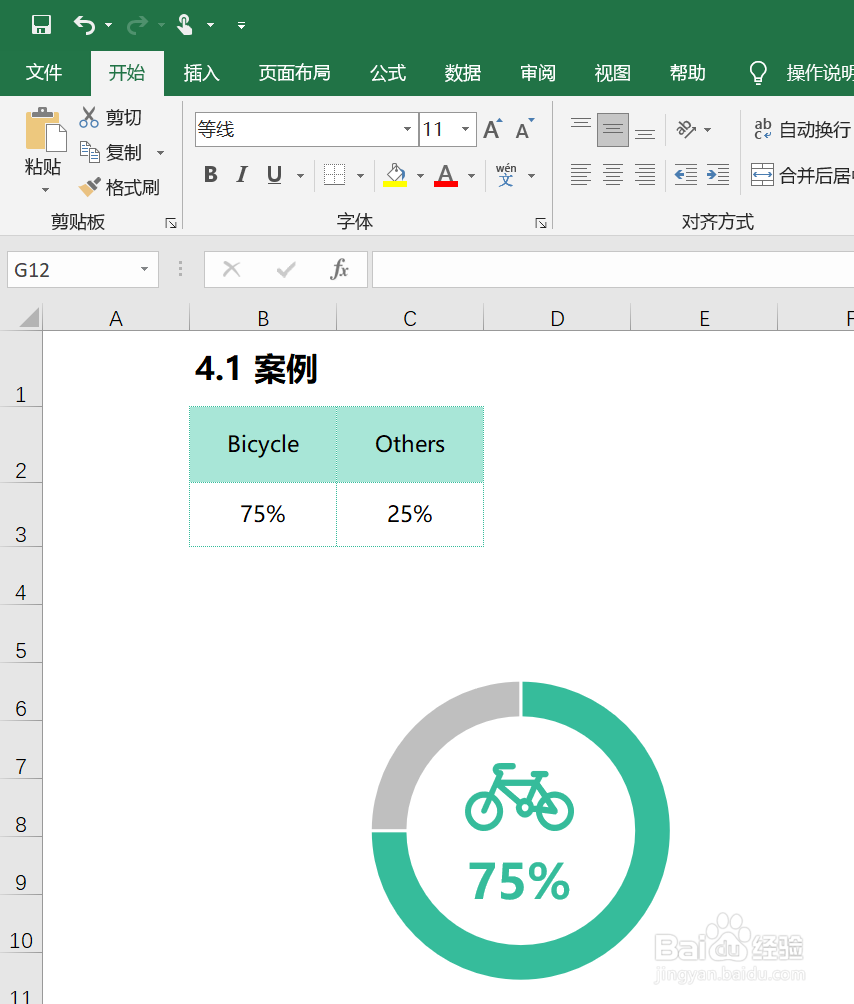Open the 视图 ribbon tab
This screenshot has height=1004, width=854.
click(x=613, y=73)
